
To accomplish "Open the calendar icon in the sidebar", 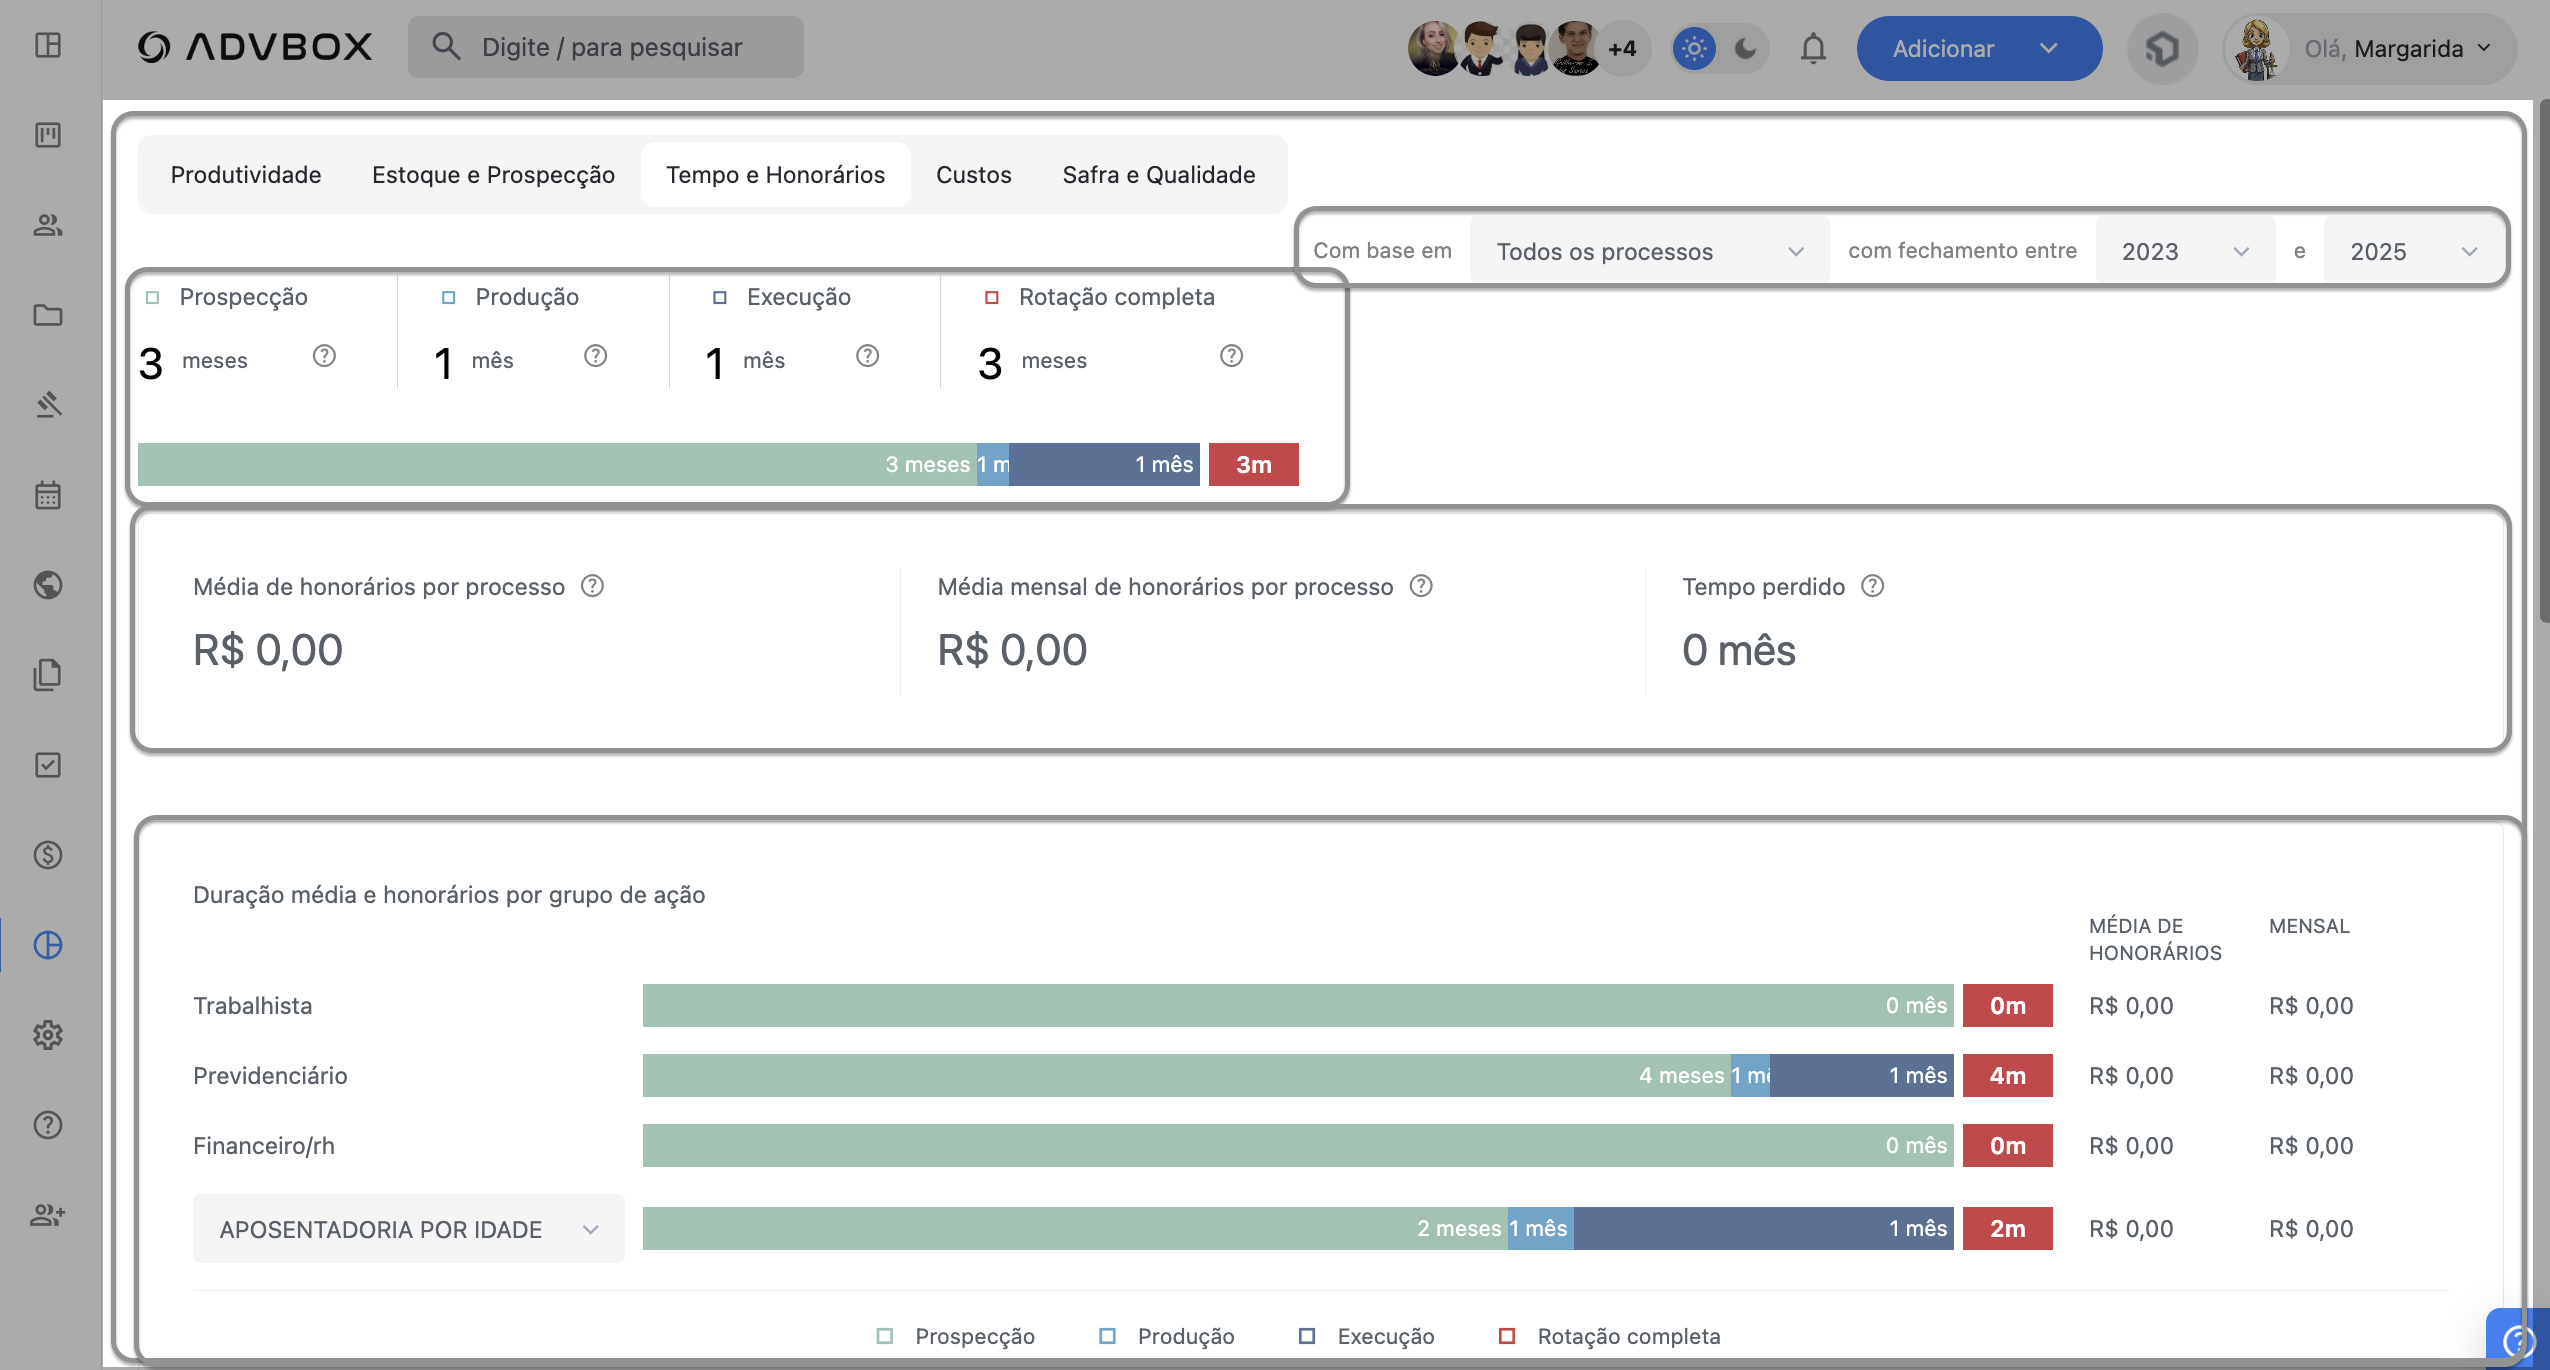I will coord(48,495).
